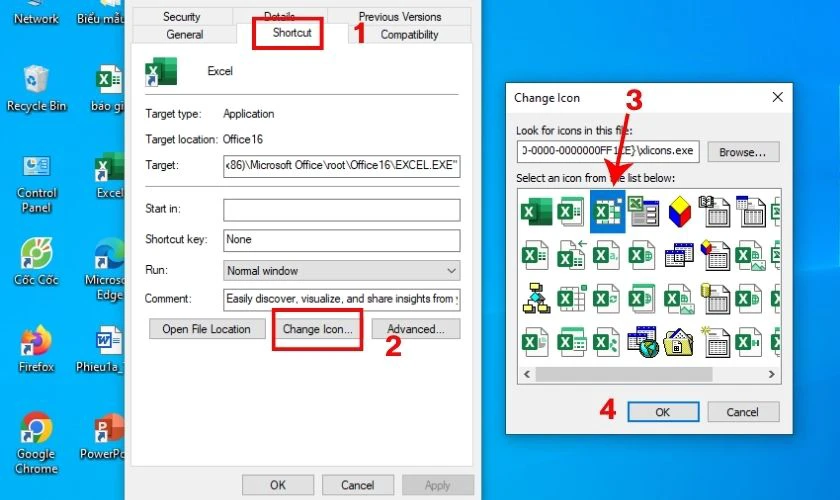Click the icon list horizontal scrollbar thumb
This screenshot has width=840, height=500.
tap(624, 374)
